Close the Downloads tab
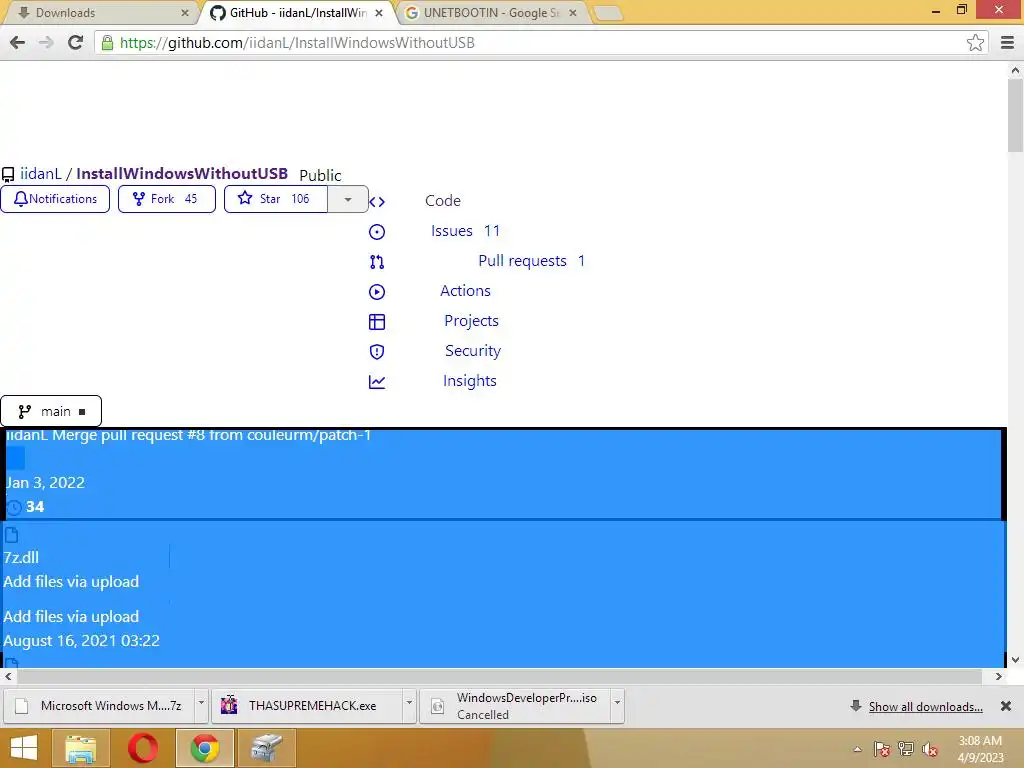1024x768 pixels. [185, 13]
